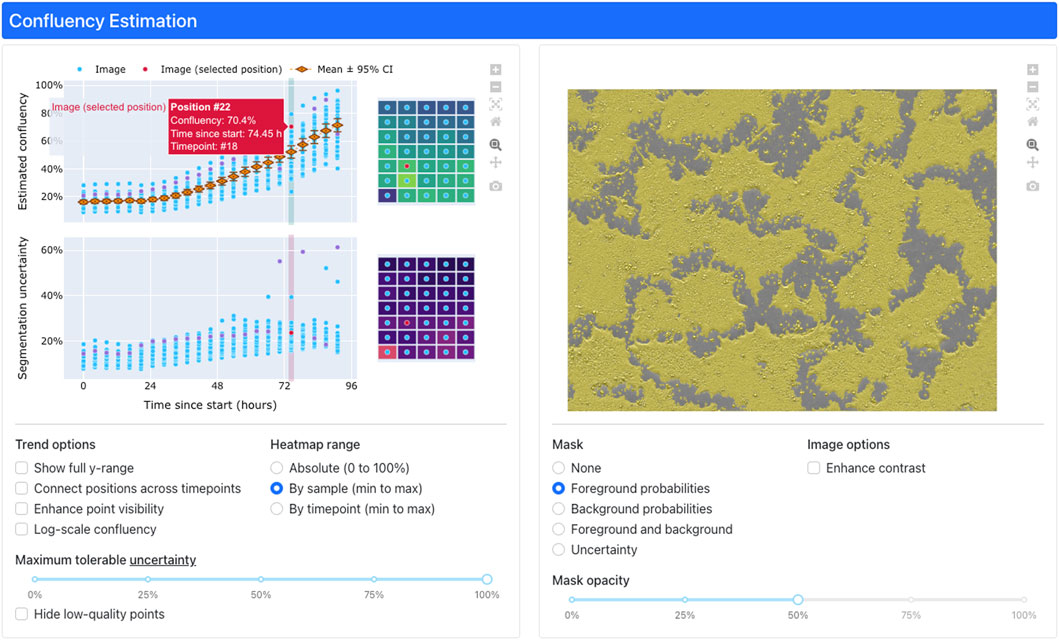Image resolution: width=1059 pixels, height=640 pixels.
Task: Zoom out on the confluency trend chart
Action: pyautogui.click(x=496, y=87)
